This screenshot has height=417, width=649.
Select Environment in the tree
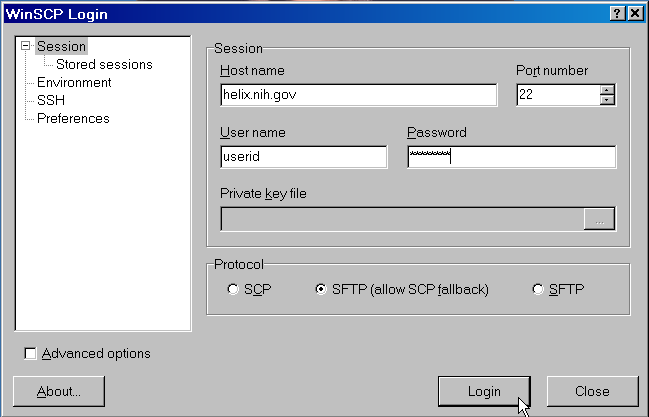point(74,82)
